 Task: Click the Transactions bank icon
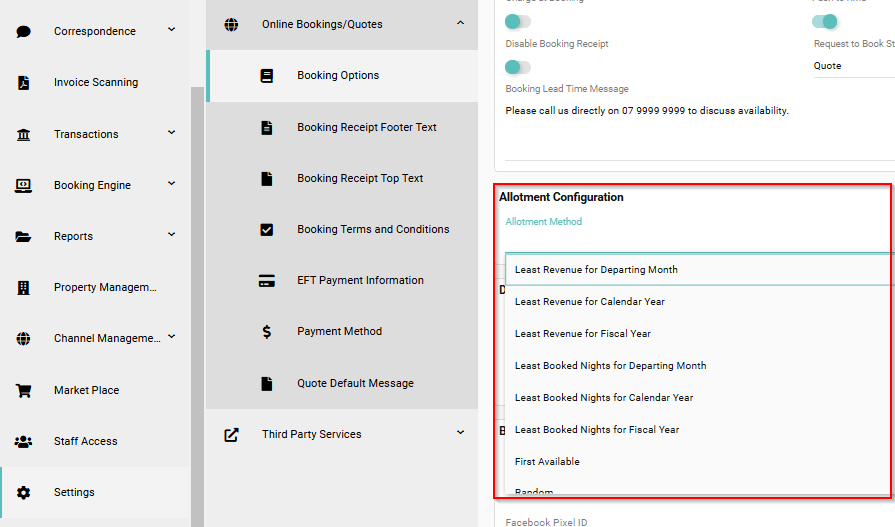click(24, 134)
